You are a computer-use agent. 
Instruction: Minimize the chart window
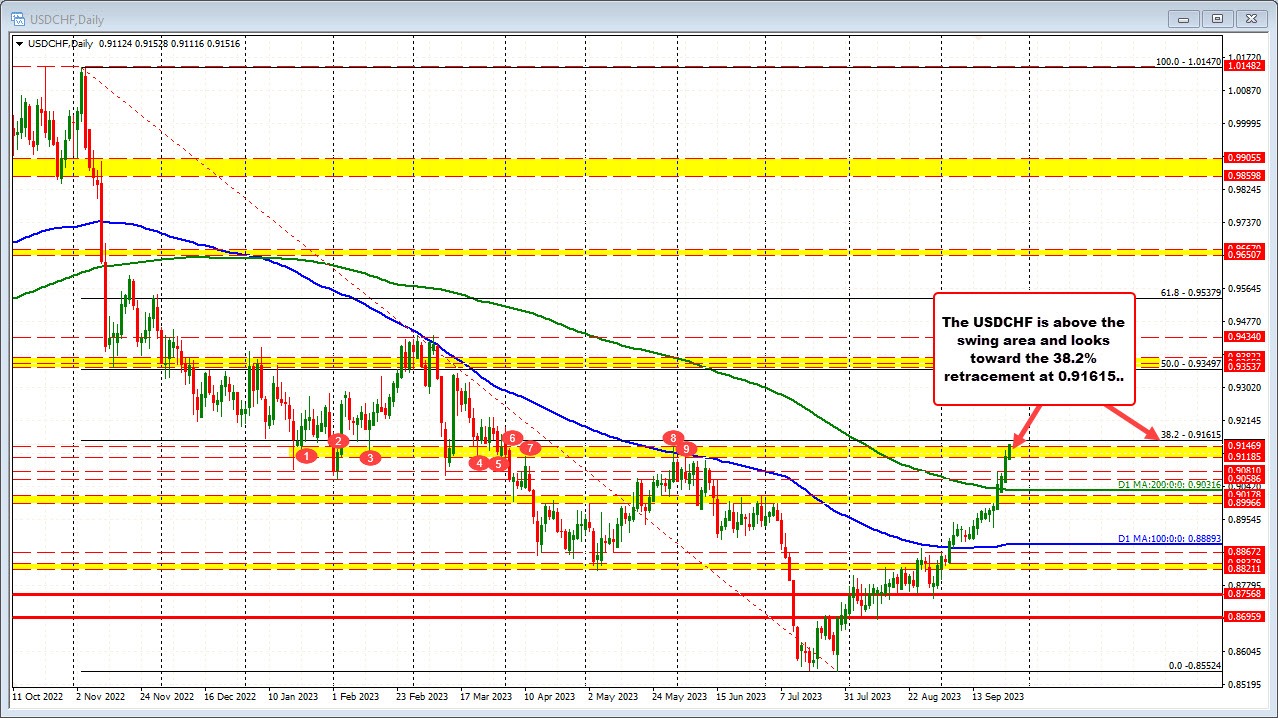[x=1182, y=18]
